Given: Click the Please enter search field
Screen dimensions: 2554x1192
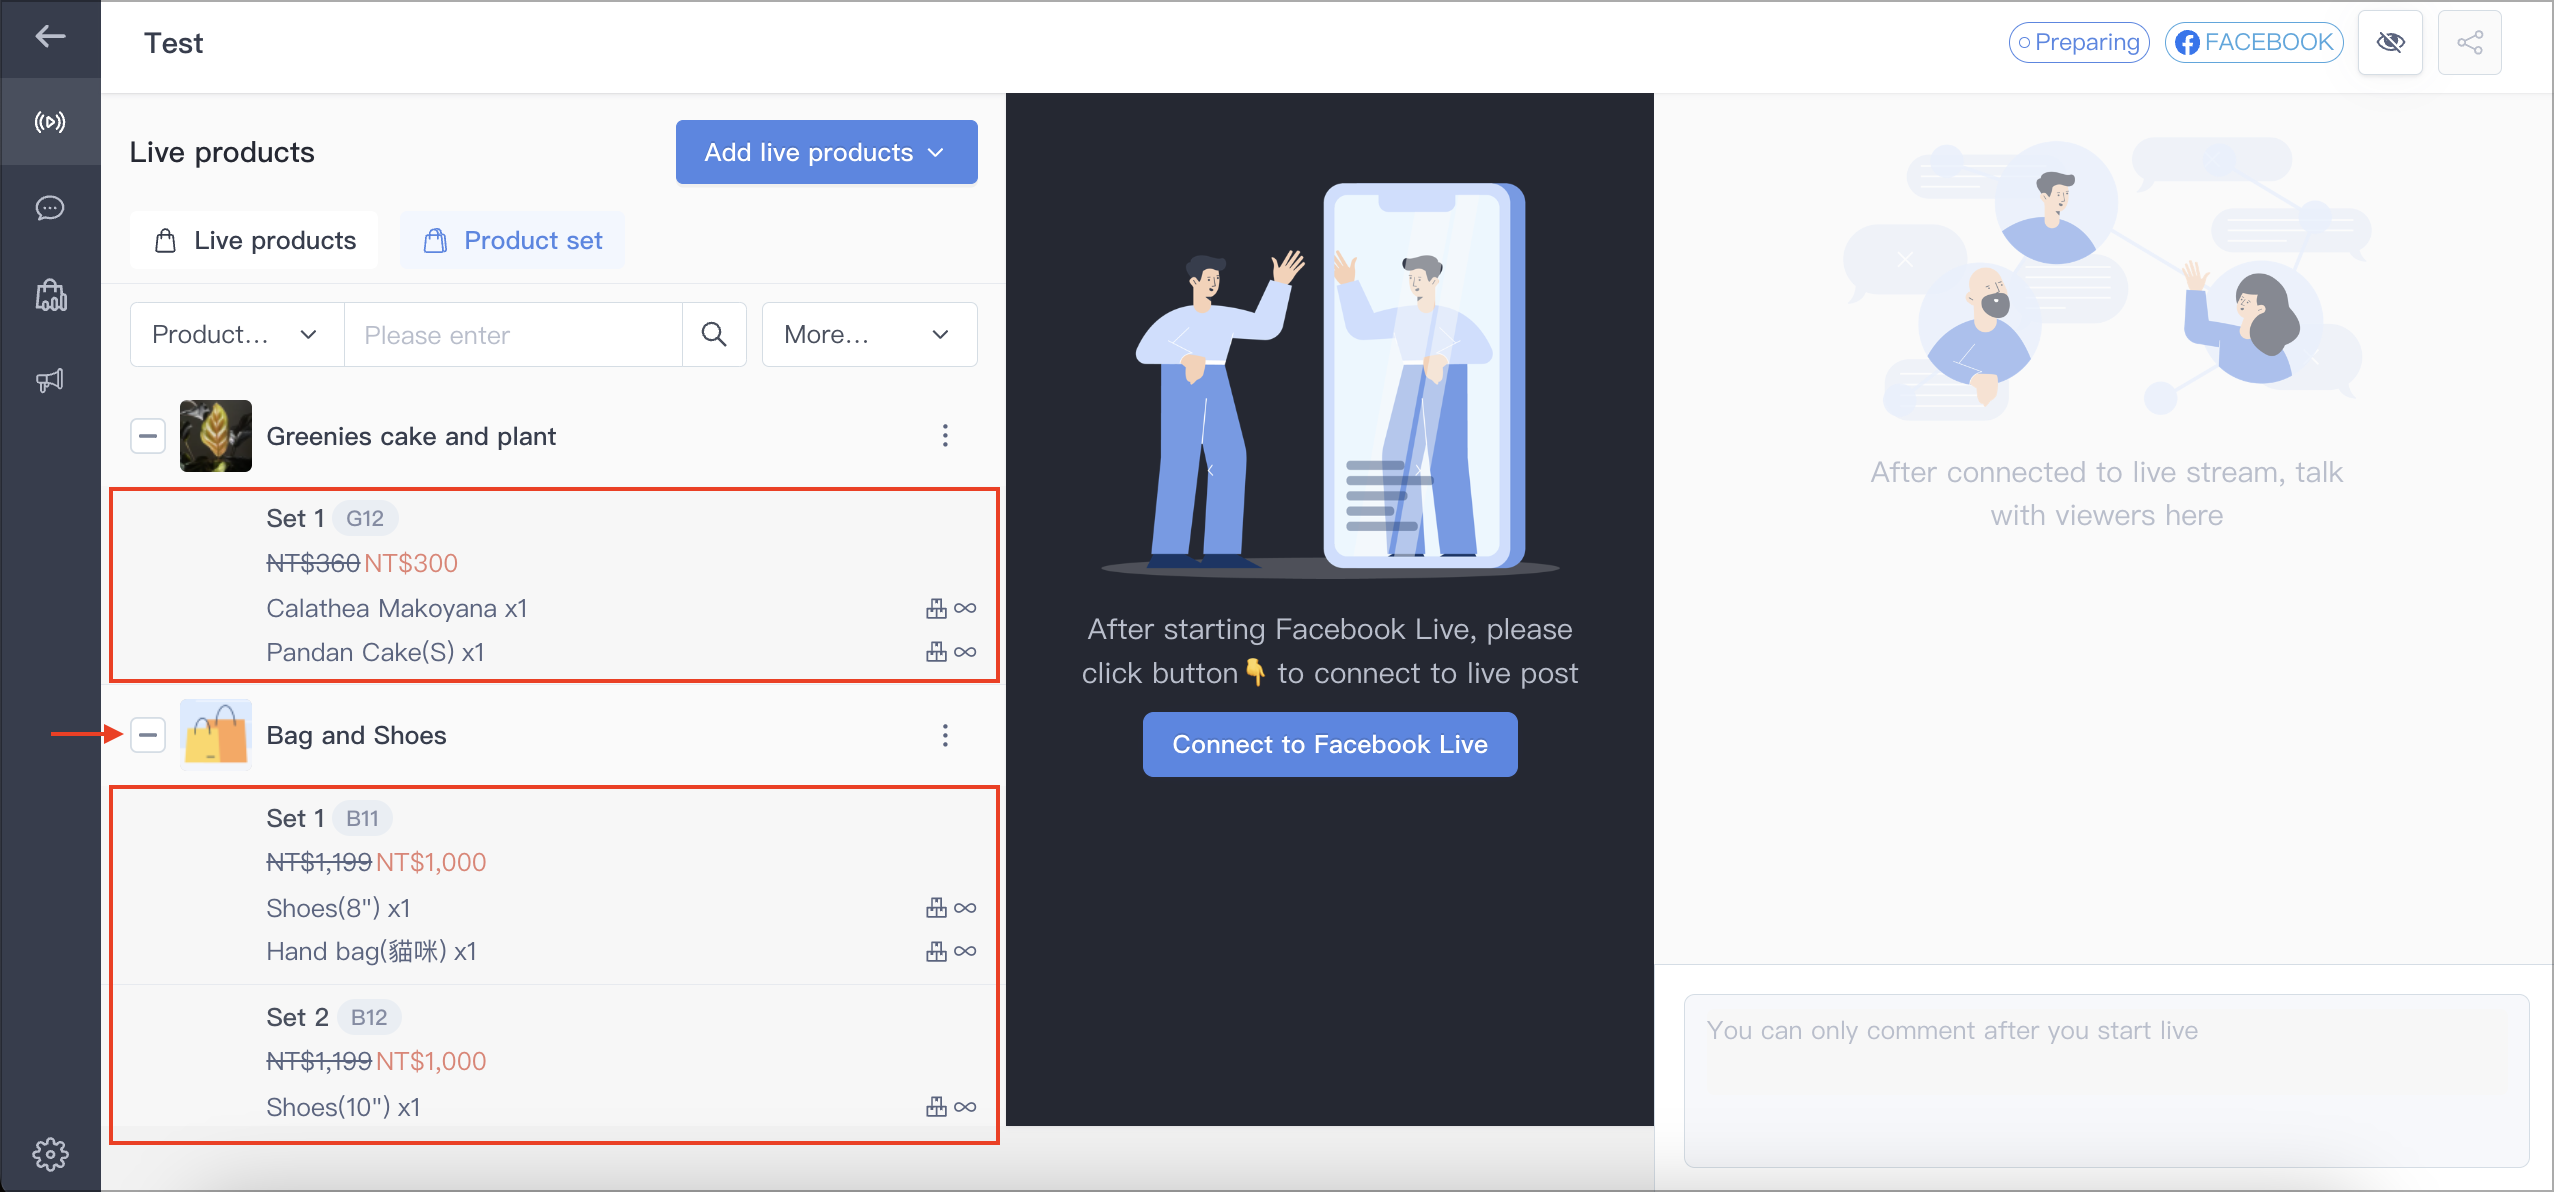Looking at the screenshot, I should point(512,334).
